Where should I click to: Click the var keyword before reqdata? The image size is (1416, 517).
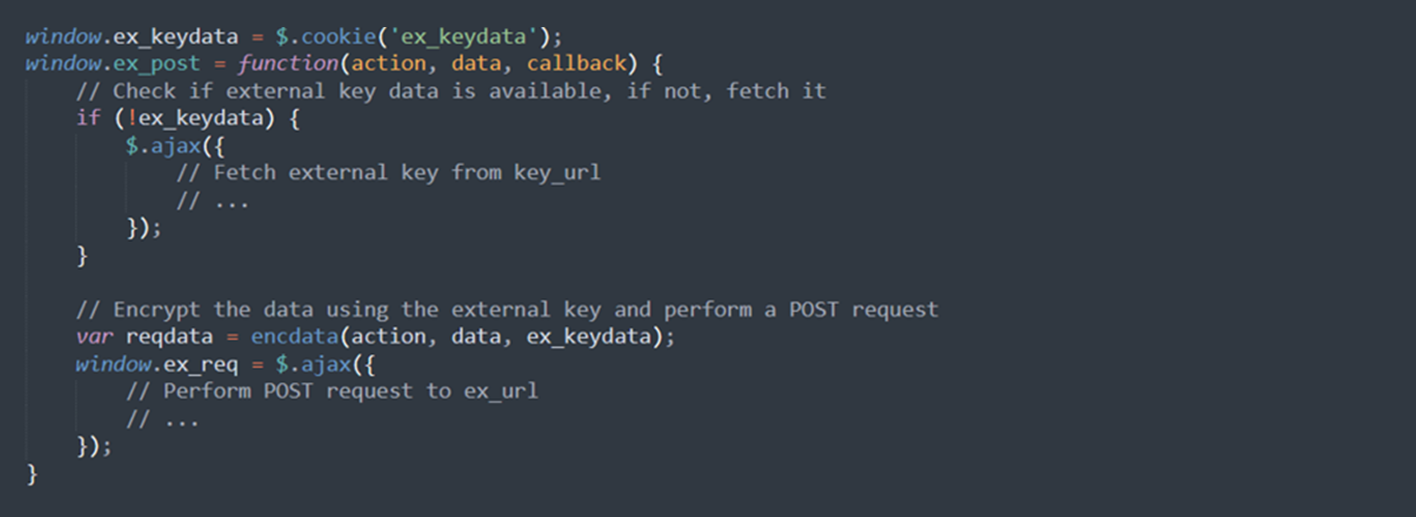(x=94, y=337)
